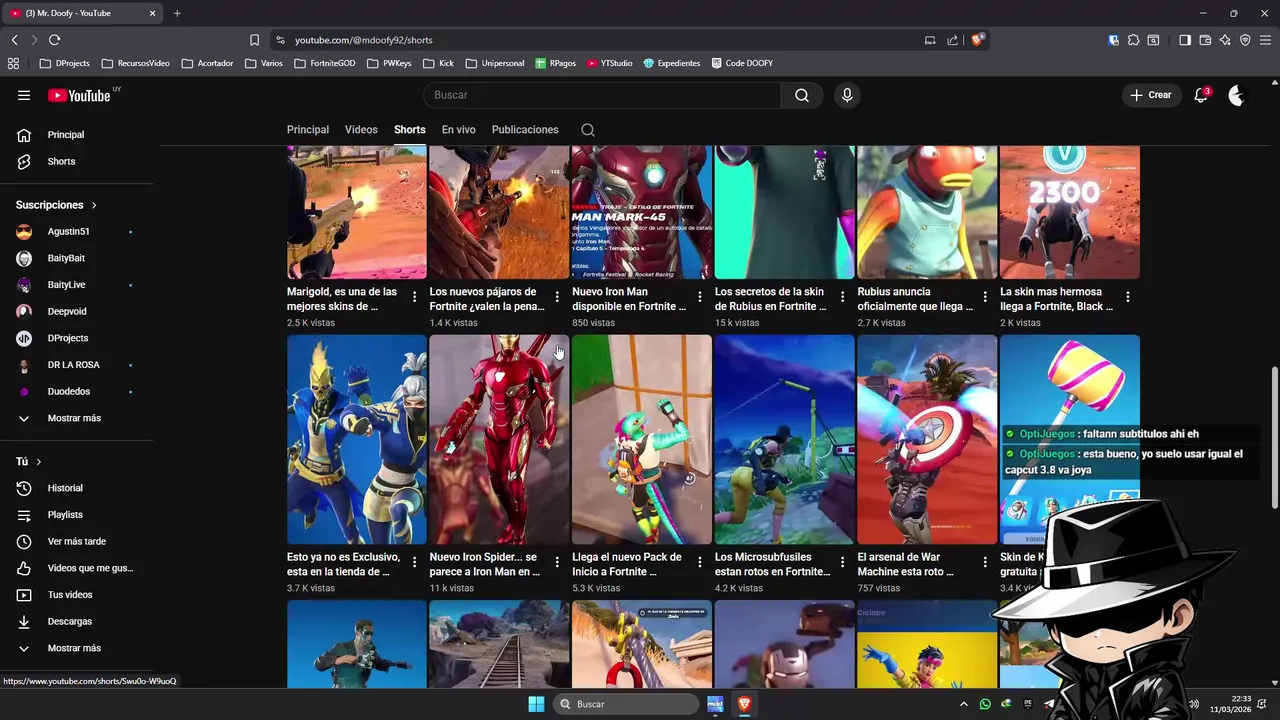Click the YouTube Buscar search field
This screenshot has width=1280, height=720.
point(602,95)
